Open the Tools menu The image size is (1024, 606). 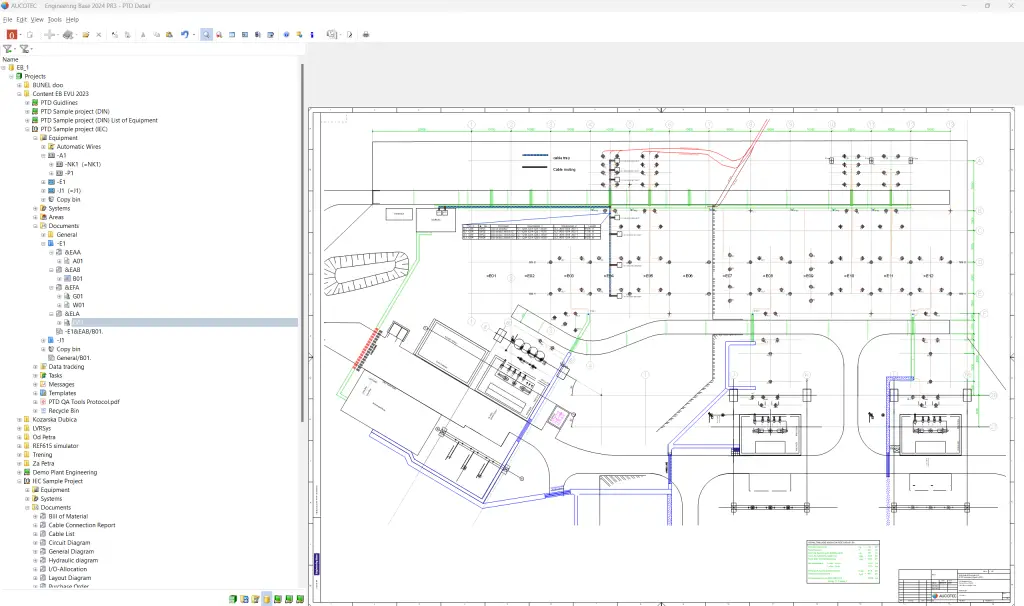click(x=54, y=19)
